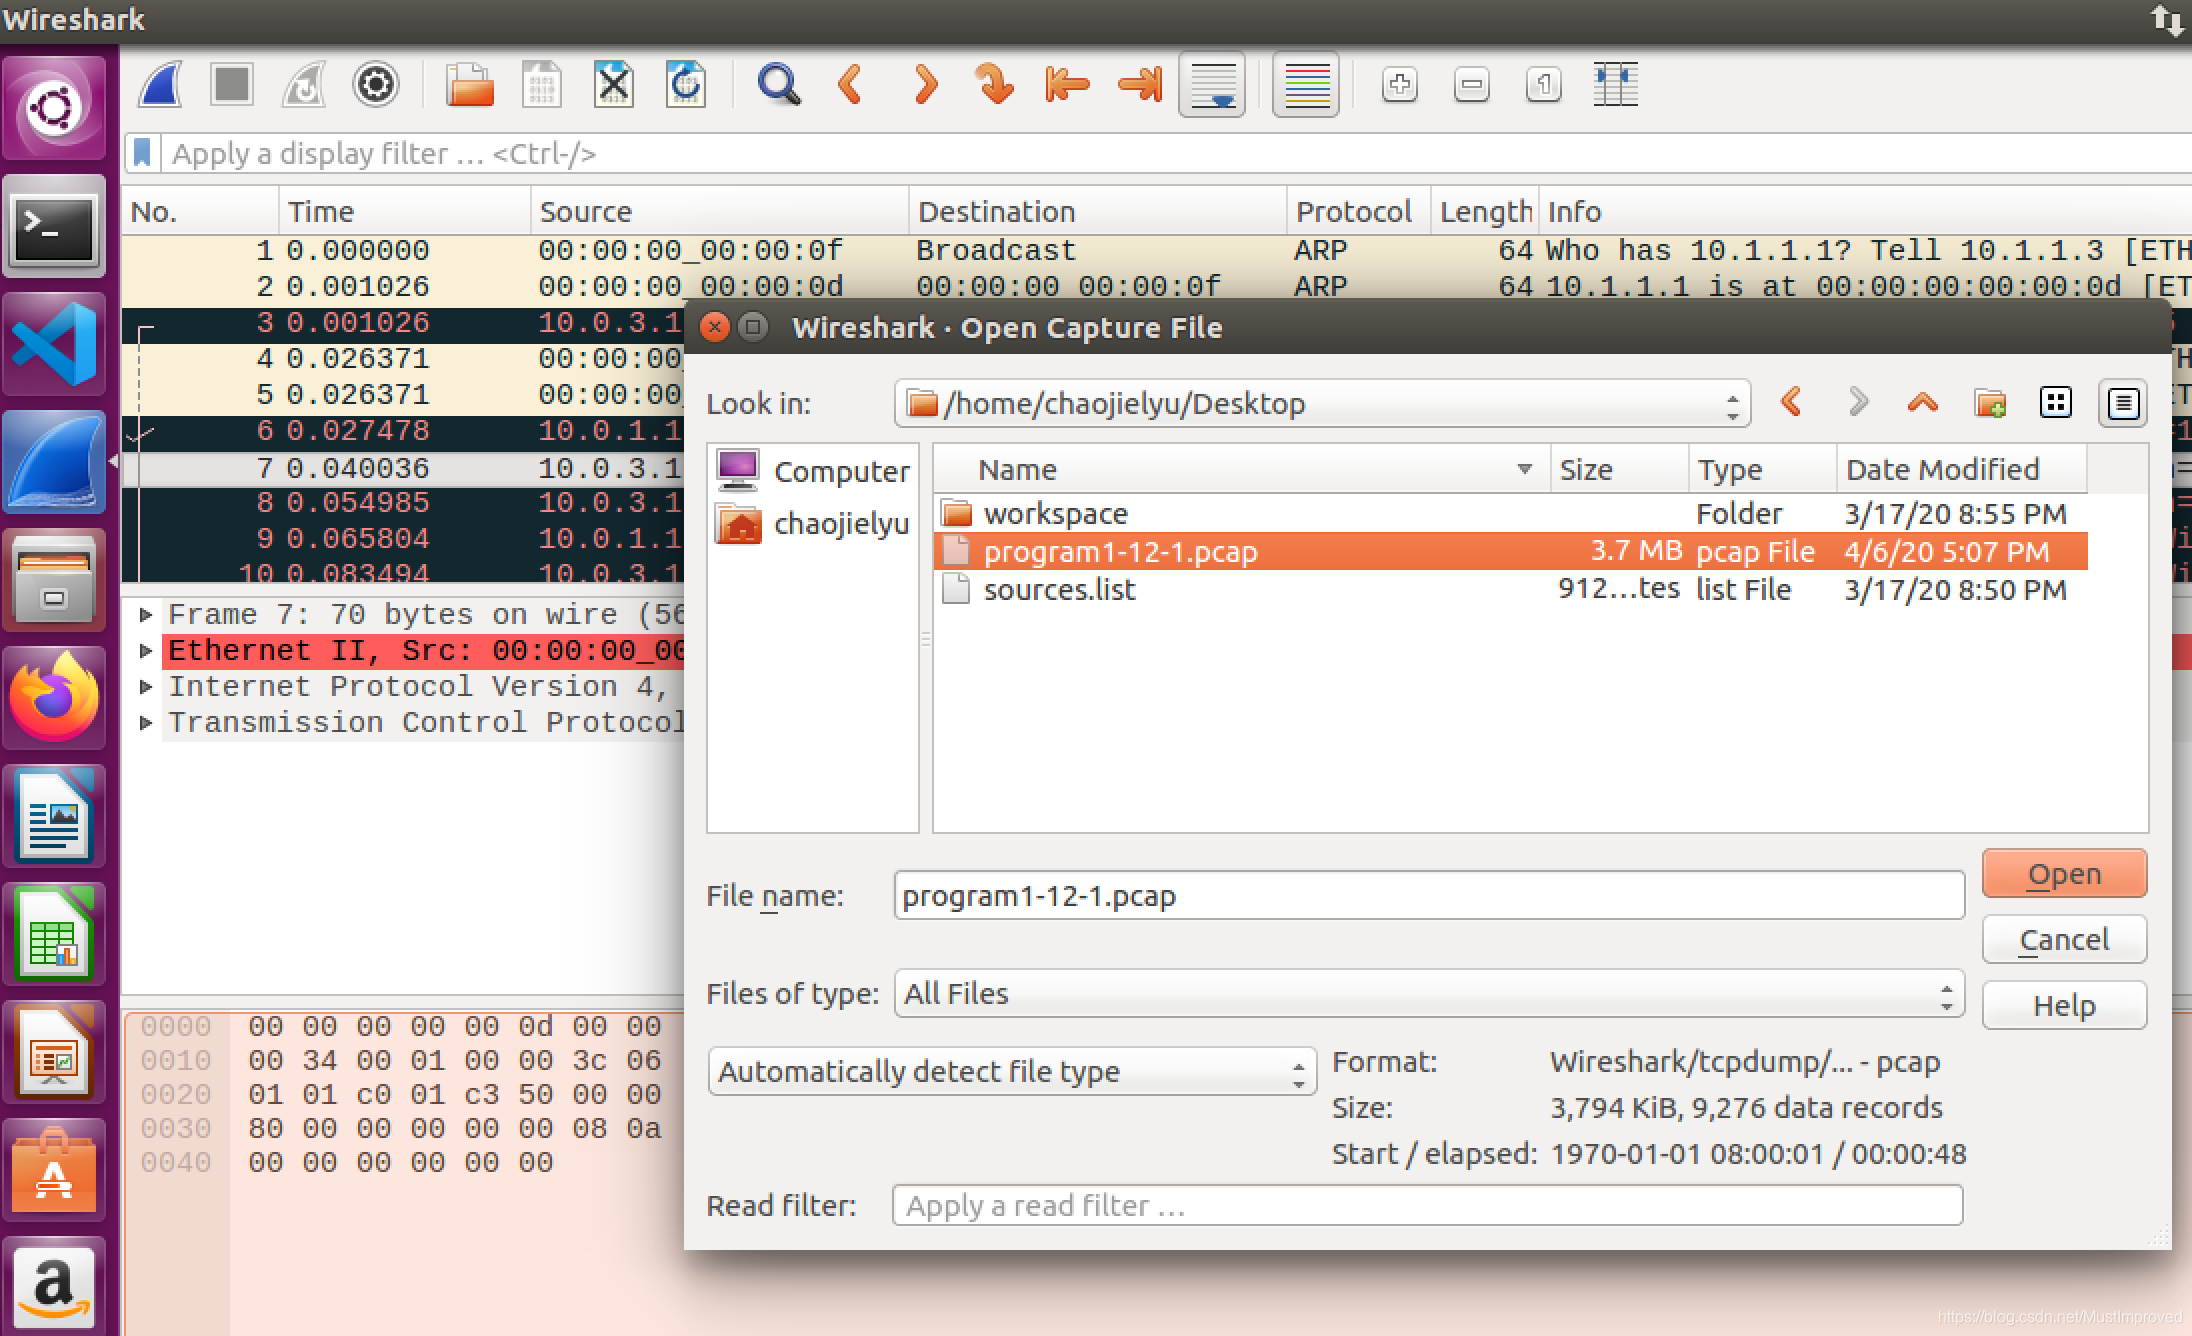
Task: Toggle packet colorization rules
Action: click(x=1306, y=84)
